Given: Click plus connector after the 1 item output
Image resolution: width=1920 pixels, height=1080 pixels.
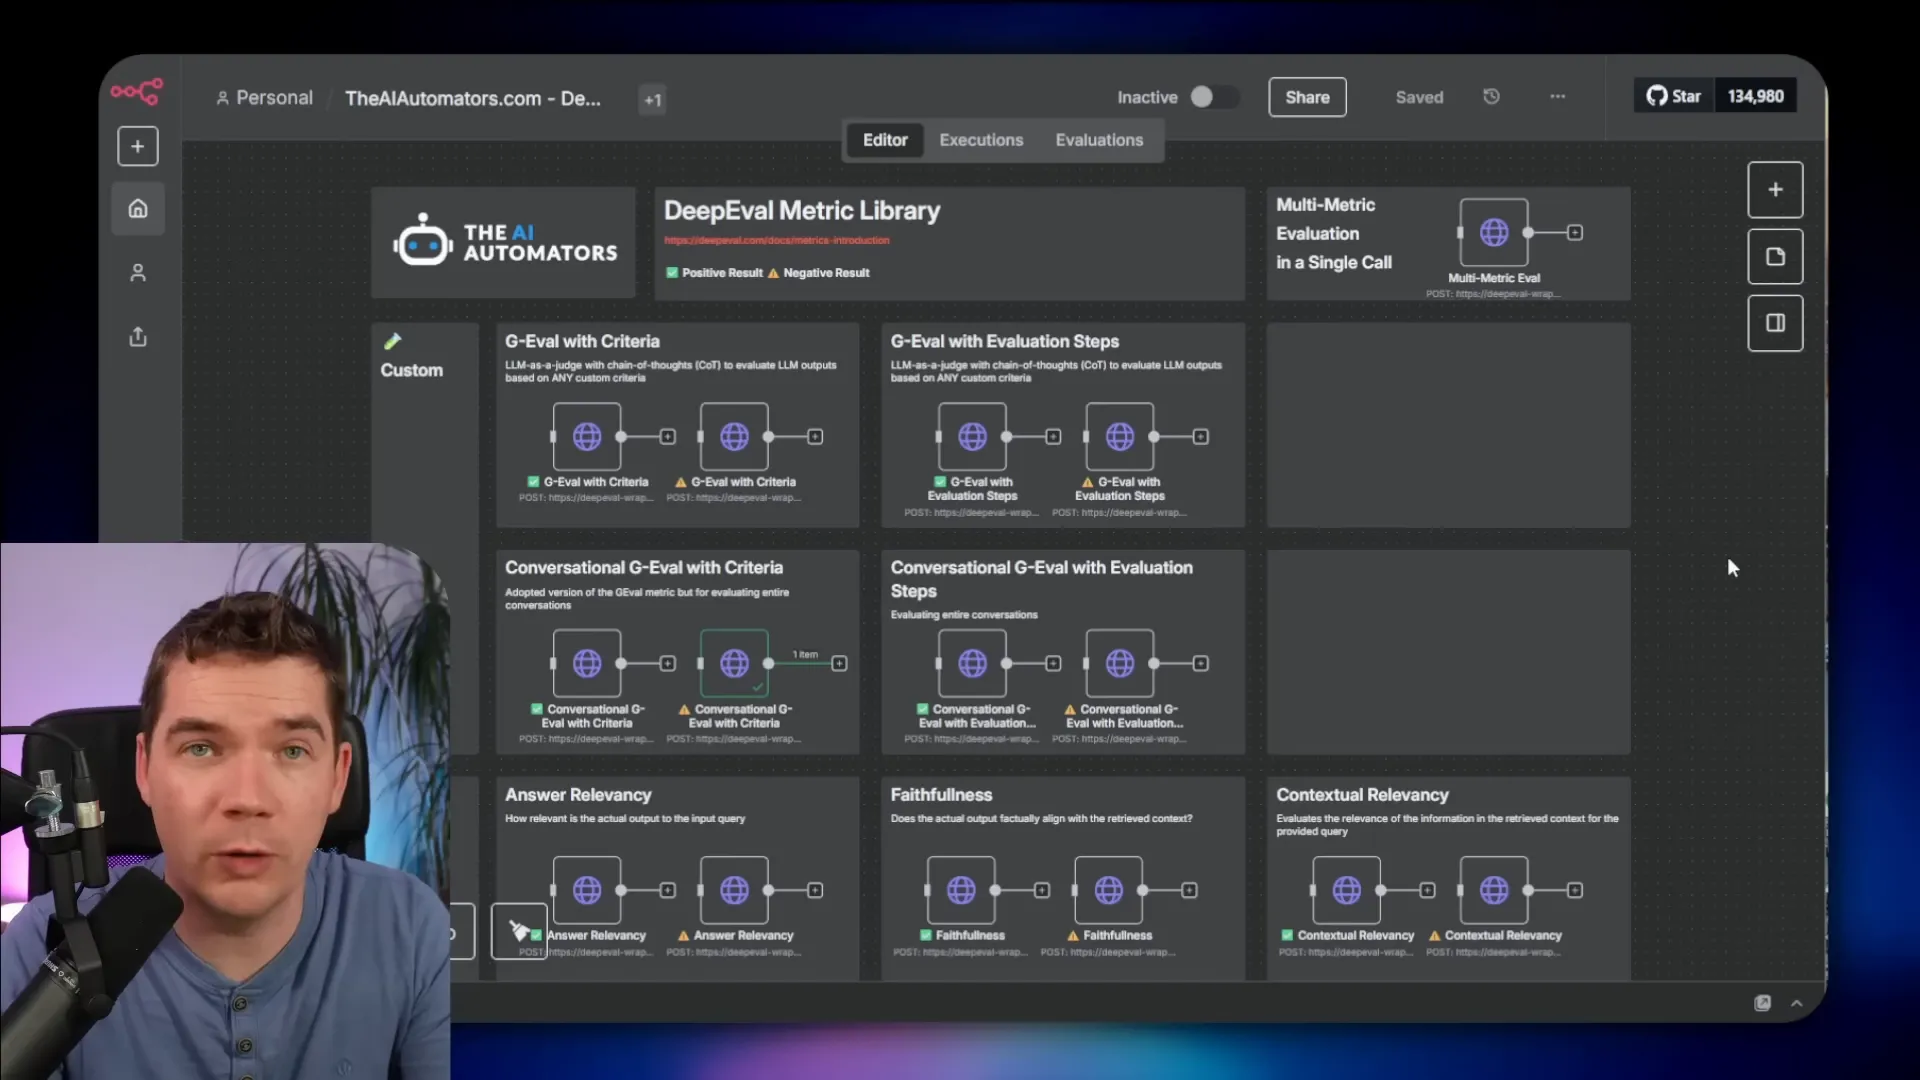Looking at the screenshot, I should pos(839,663).
